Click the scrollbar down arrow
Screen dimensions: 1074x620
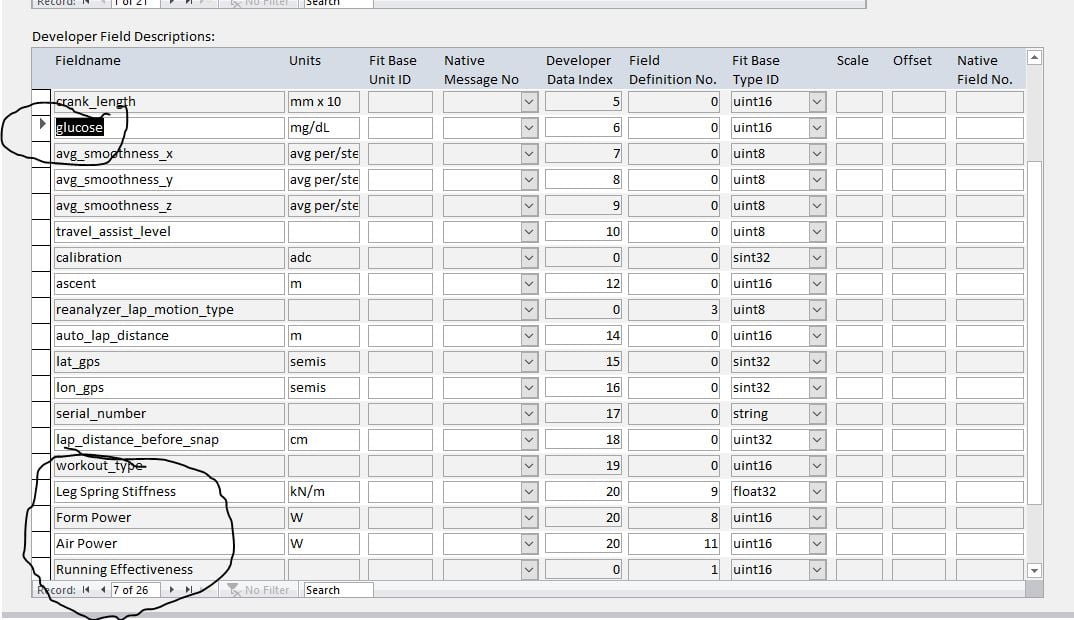point(1034,570)
